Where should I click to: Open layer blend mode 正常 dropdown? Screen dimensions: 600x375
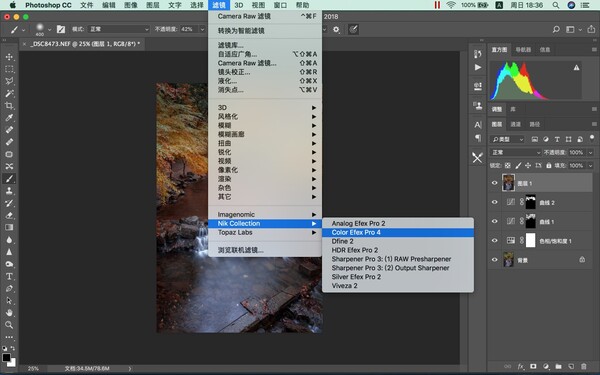pyautogui.click(x=515, y=152)
